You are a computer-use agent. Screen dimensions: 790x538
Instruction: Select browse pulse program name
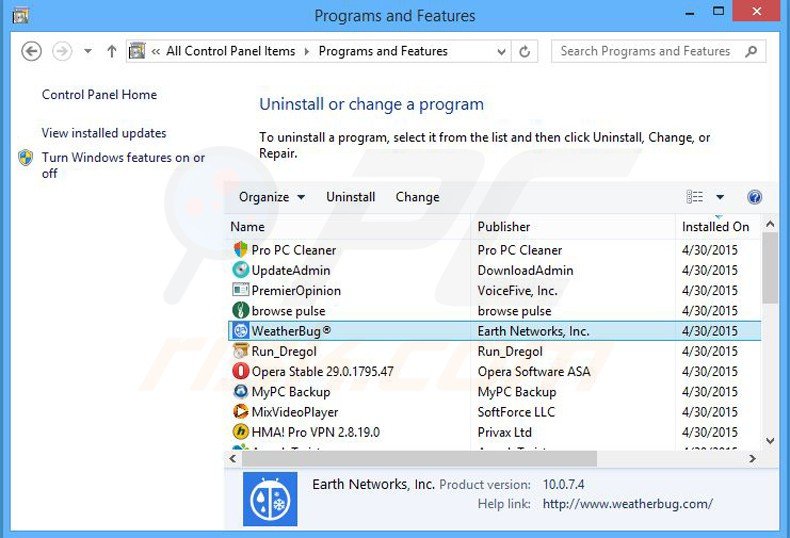coord(288,311)
